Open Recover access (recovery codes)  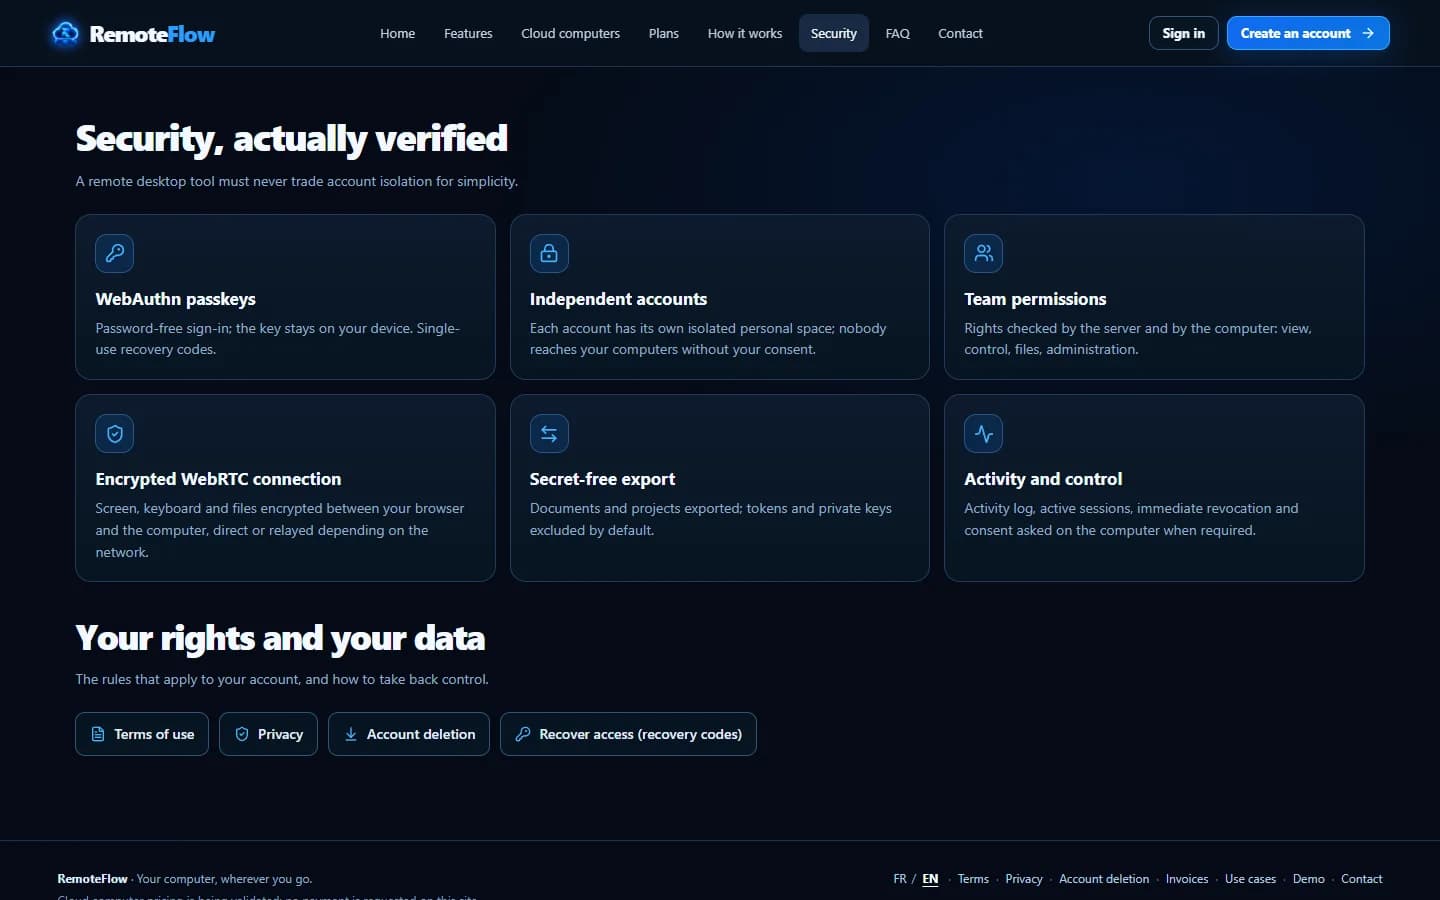(x=628, y=734)
